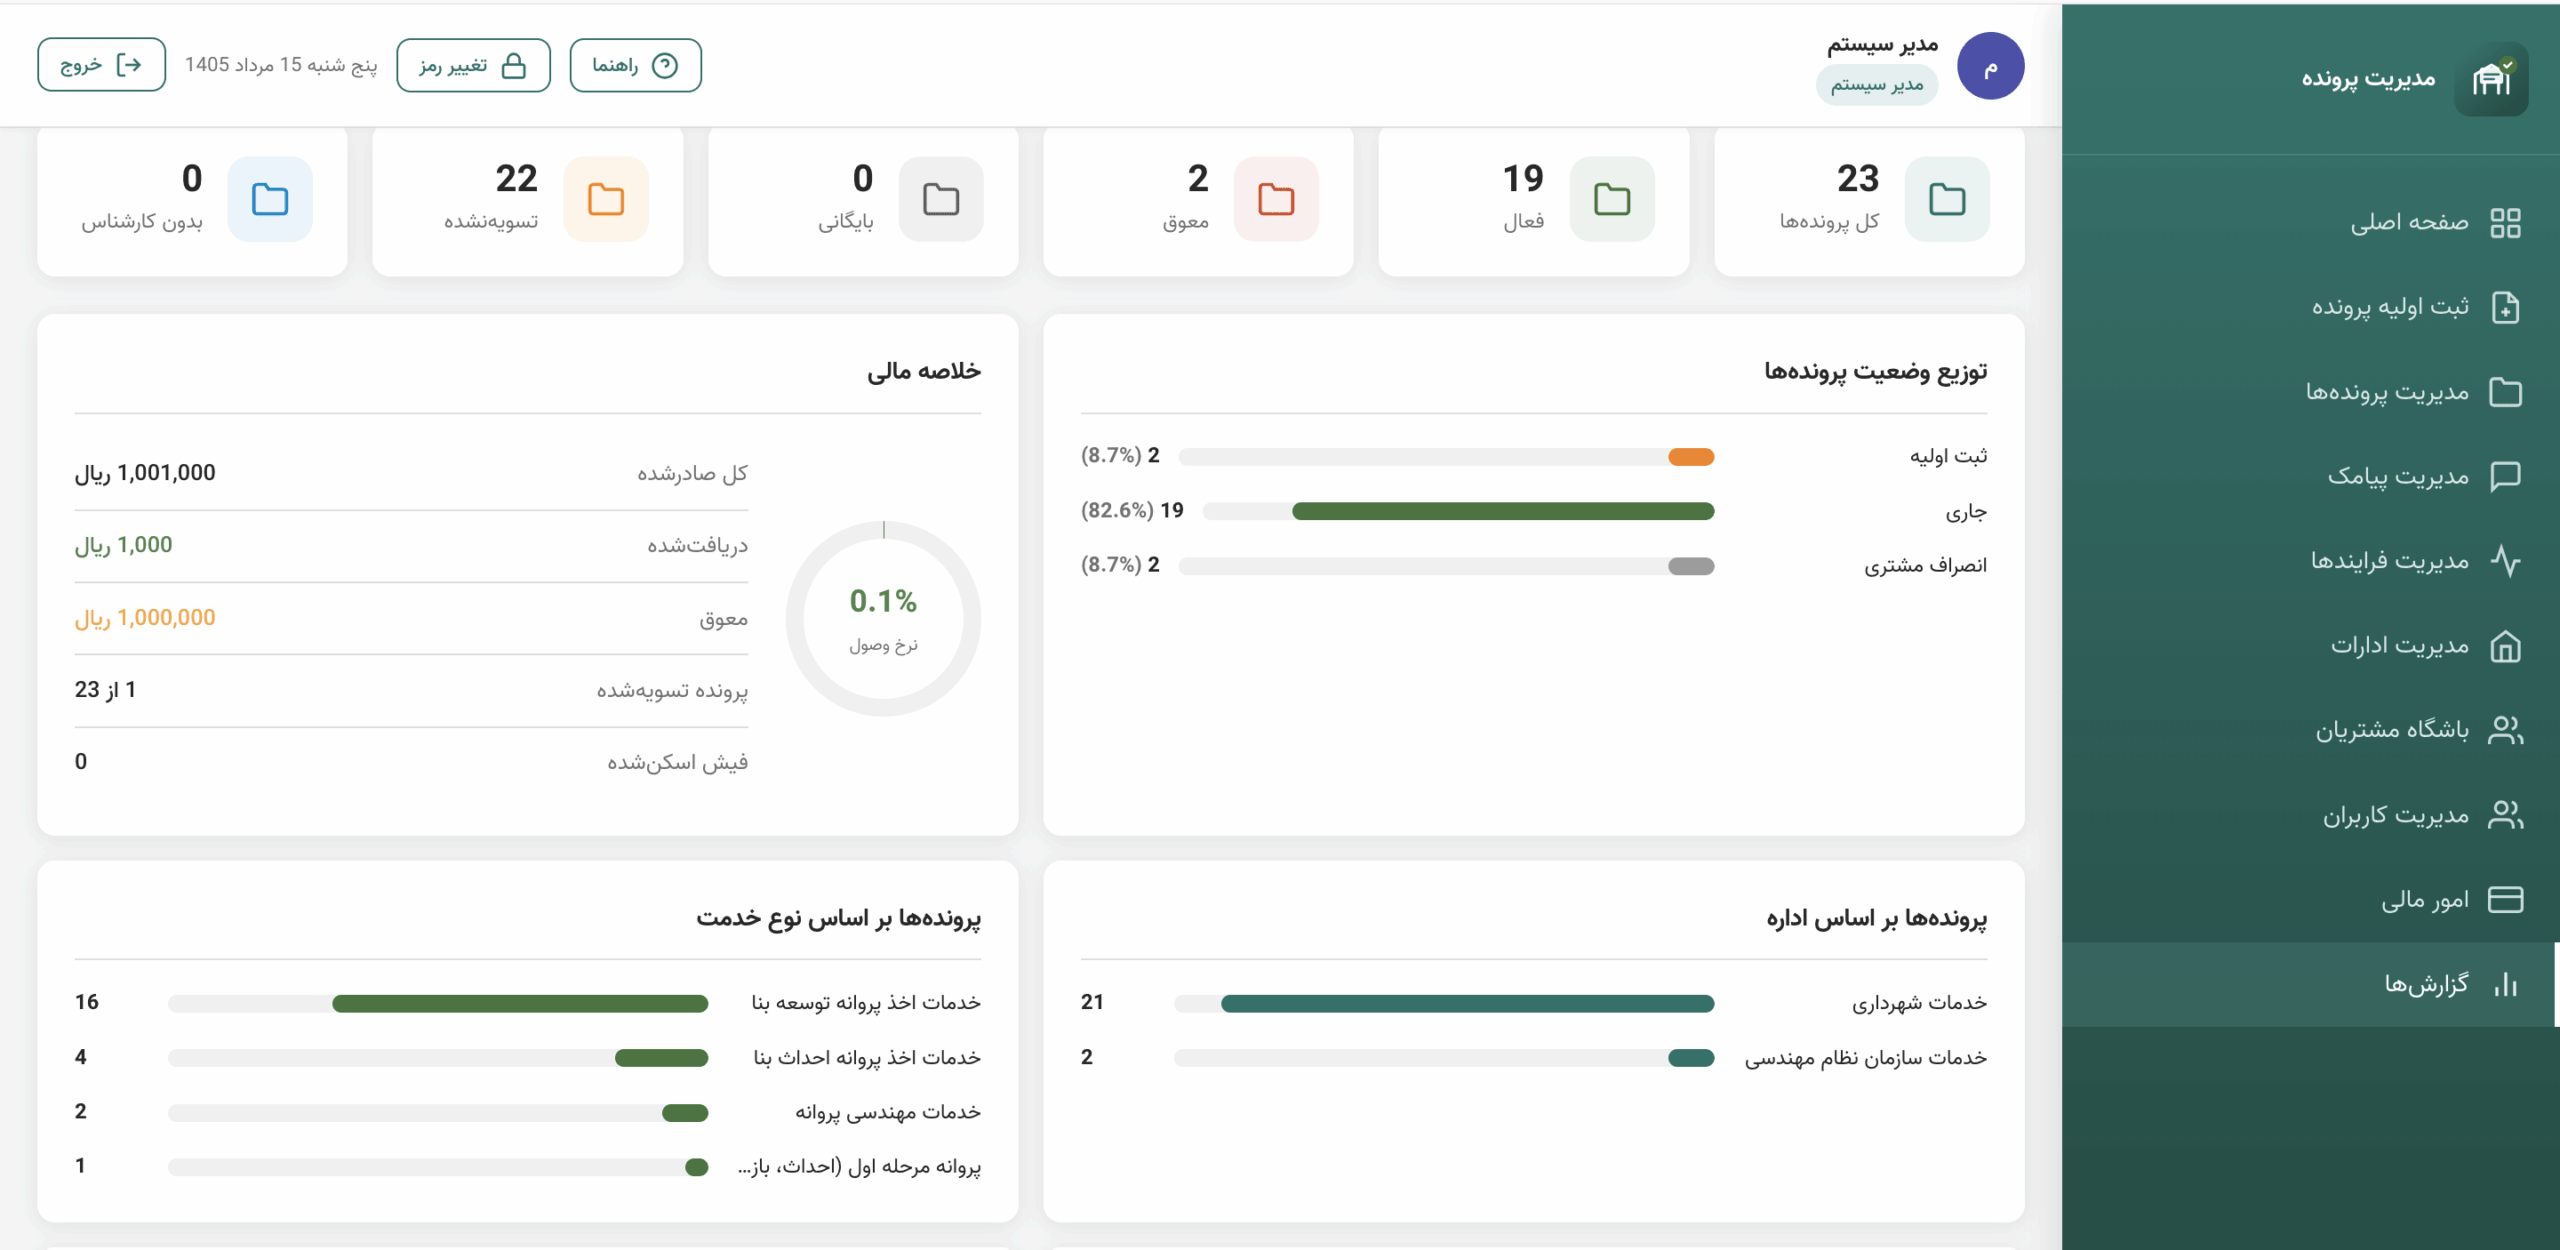Screen dimensions: 2560x1250
Task: Open مدیریت پرونده‌ها in the sidebar
Action: [2310, 392]
